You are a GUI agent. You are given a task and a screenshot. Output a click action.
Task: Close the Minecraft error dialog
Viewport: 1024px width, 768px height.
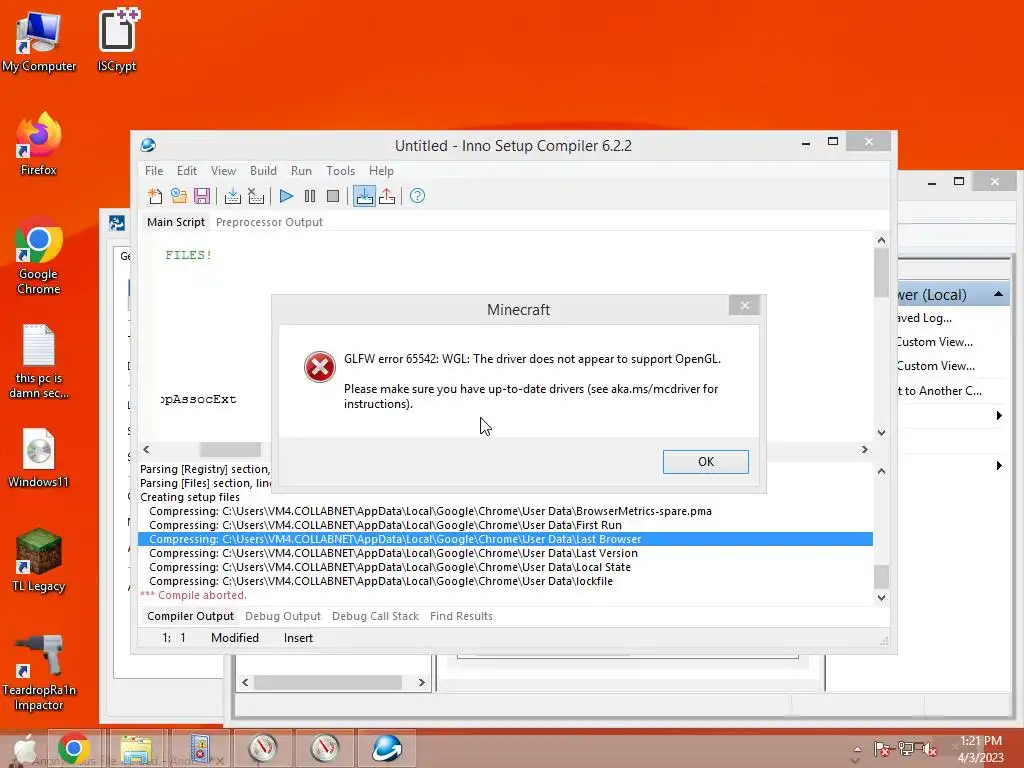744,306
